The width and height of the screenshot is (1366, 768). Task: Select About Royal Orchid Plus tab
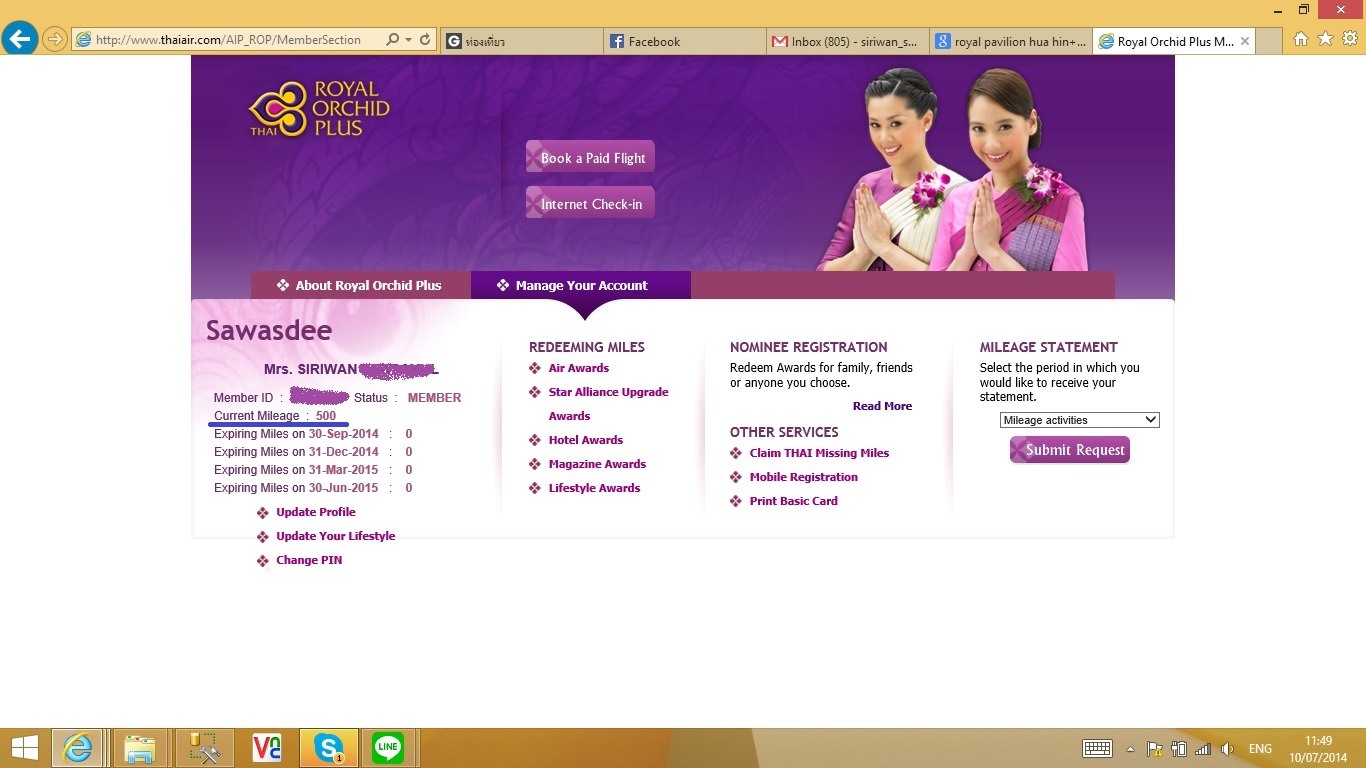[360, 285]
